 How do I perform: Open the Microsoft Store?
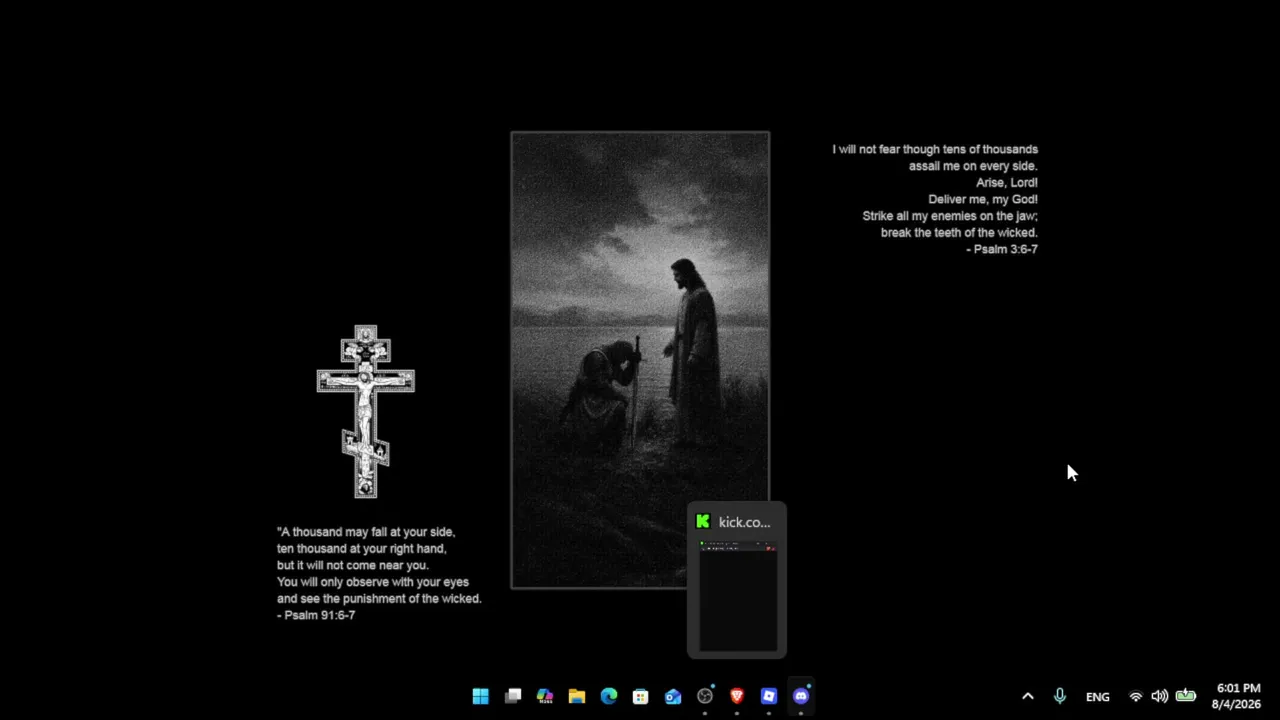point(641,696)
